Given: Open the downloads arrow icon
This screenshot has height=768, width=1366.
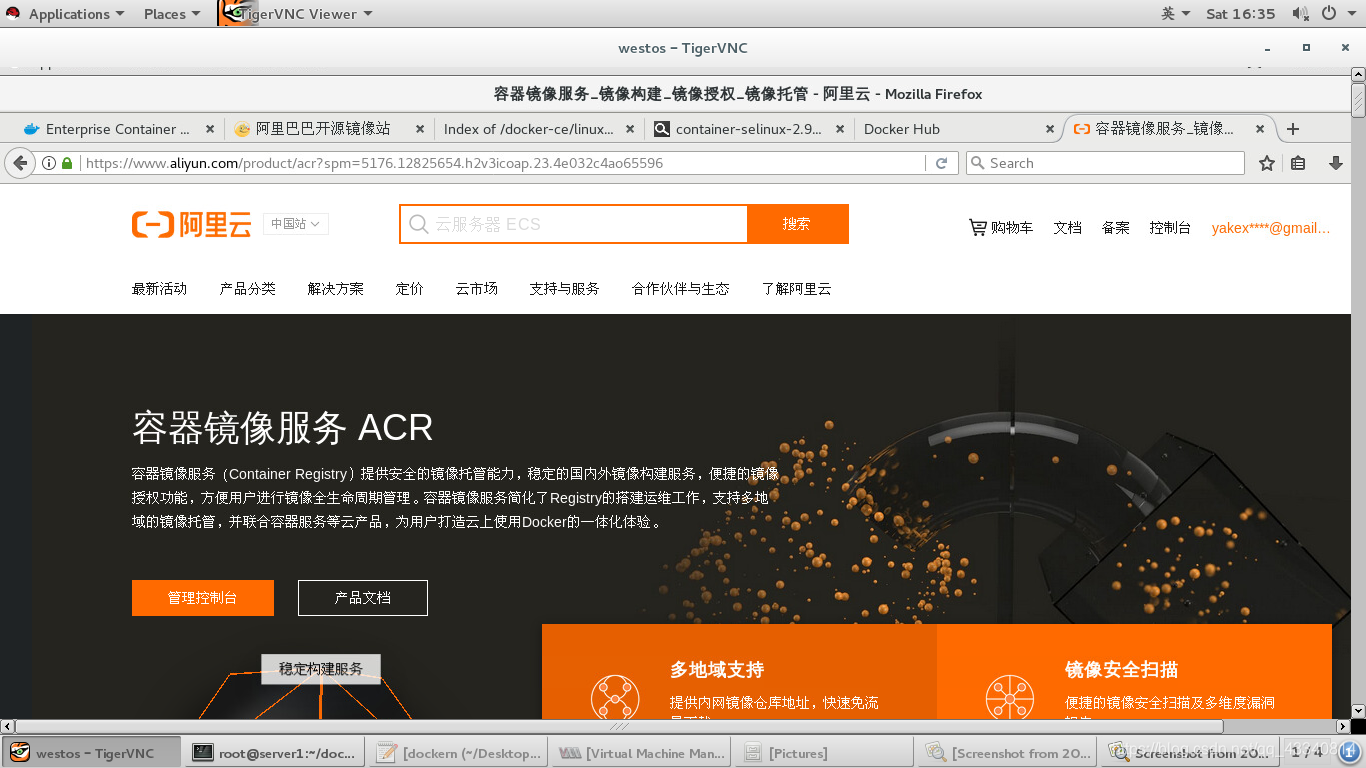Looking at the screenshot, I should 1335,163.
